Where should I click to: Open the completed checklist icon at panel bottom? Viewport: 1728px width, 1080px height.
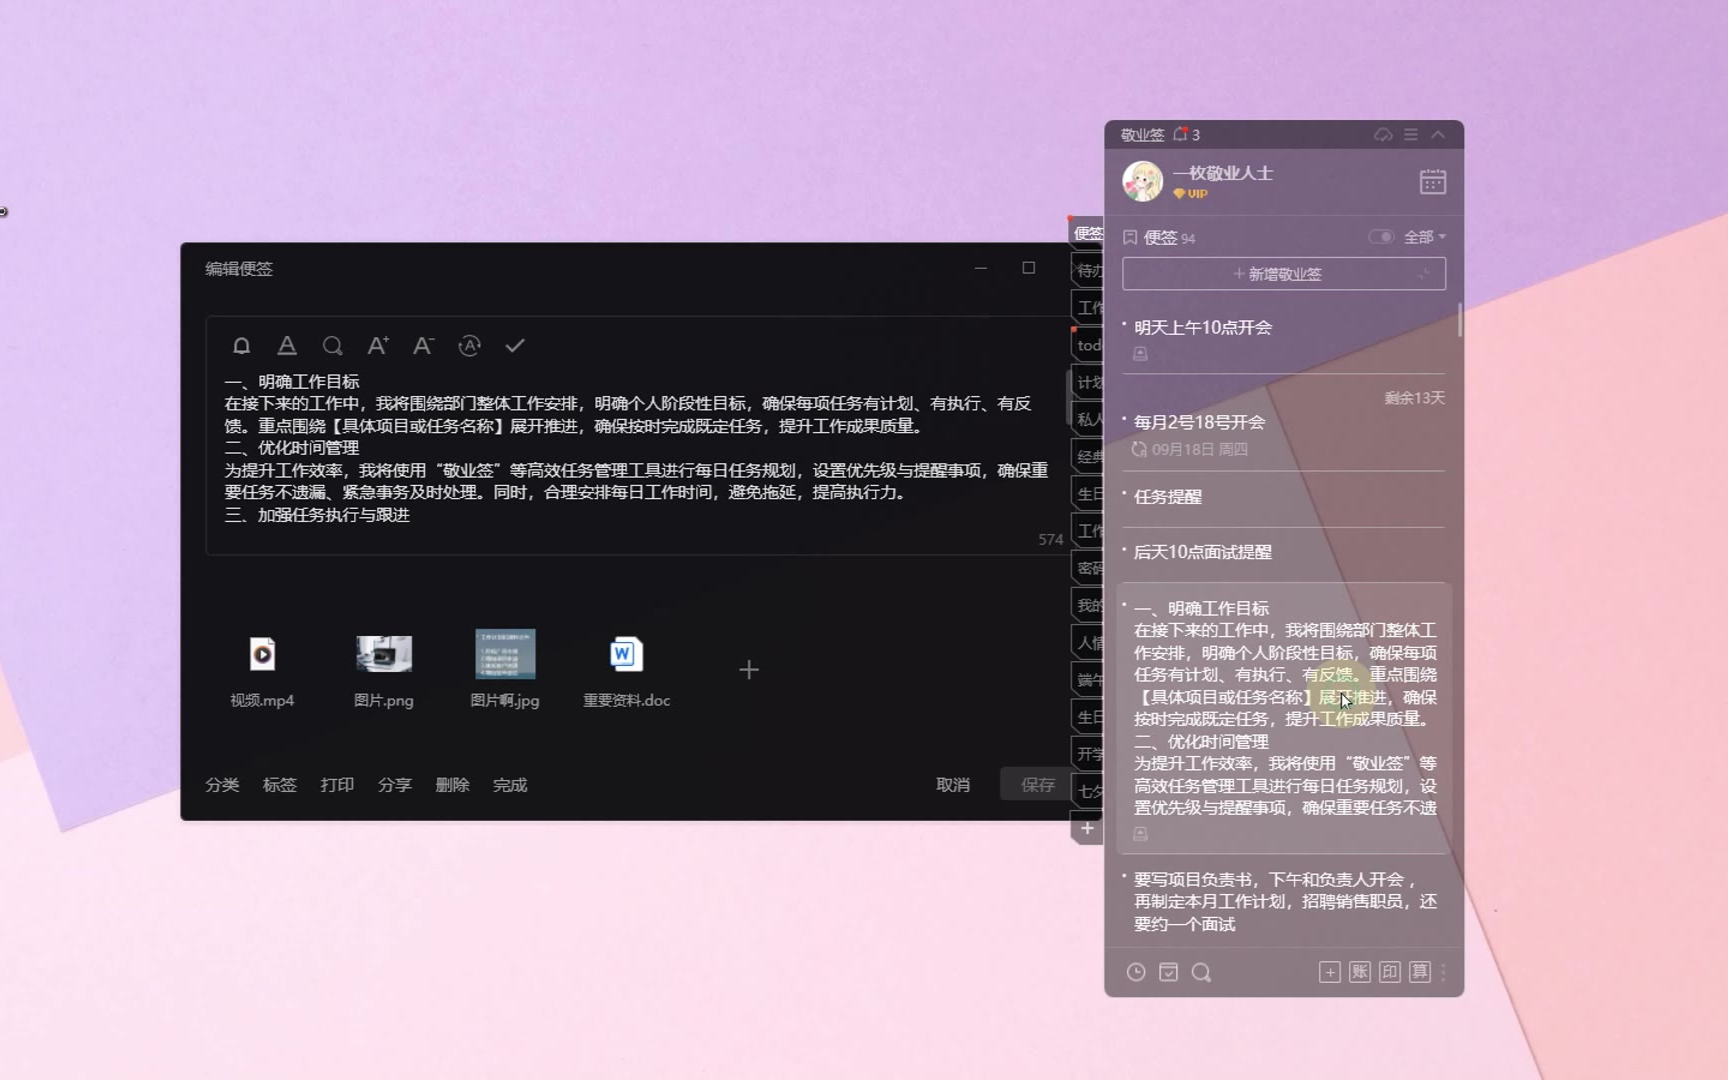(x=1169, y=972)
